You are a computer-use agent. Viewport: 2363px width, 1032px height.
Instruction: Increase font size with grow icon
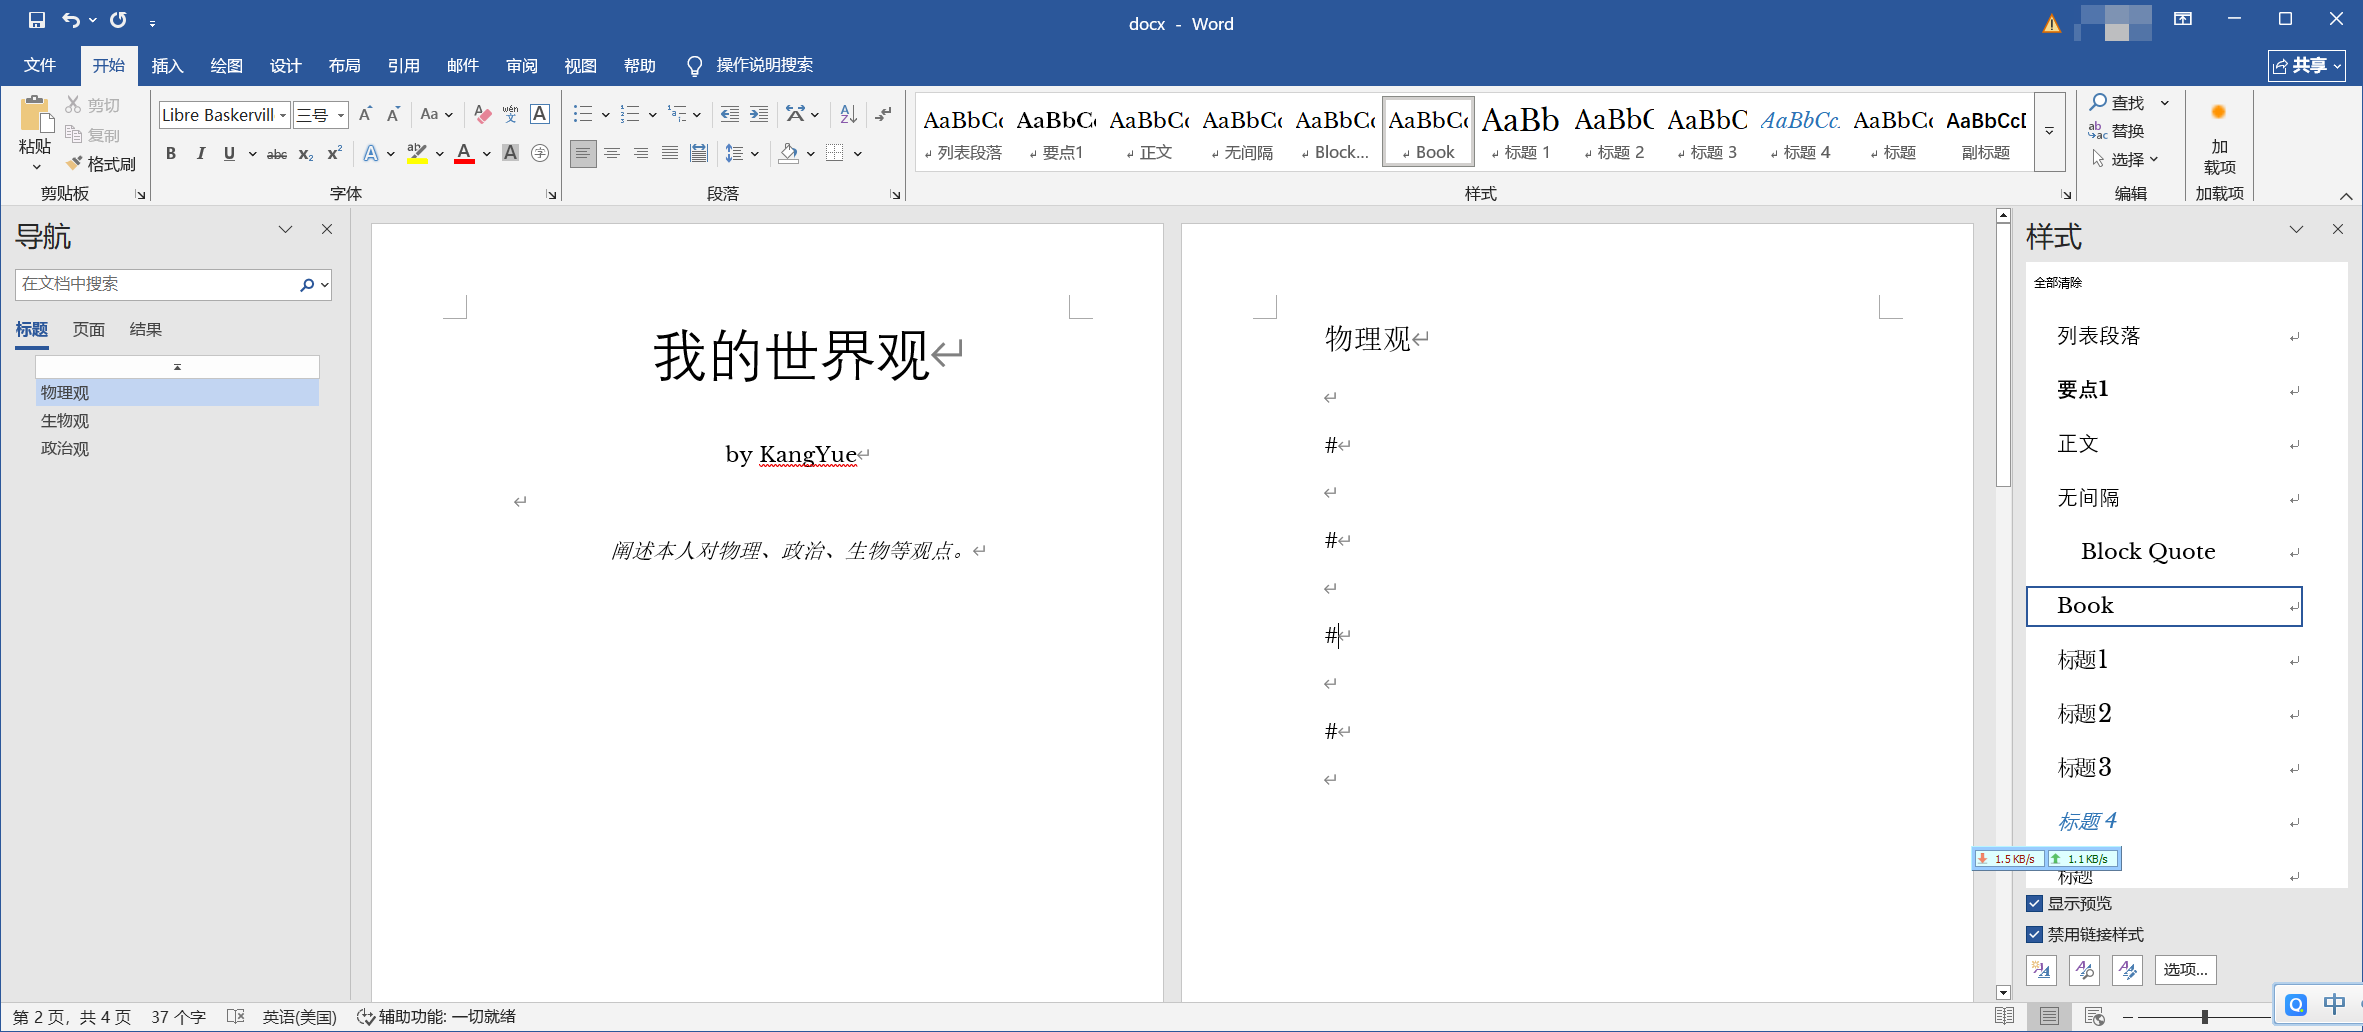point(365,115)
